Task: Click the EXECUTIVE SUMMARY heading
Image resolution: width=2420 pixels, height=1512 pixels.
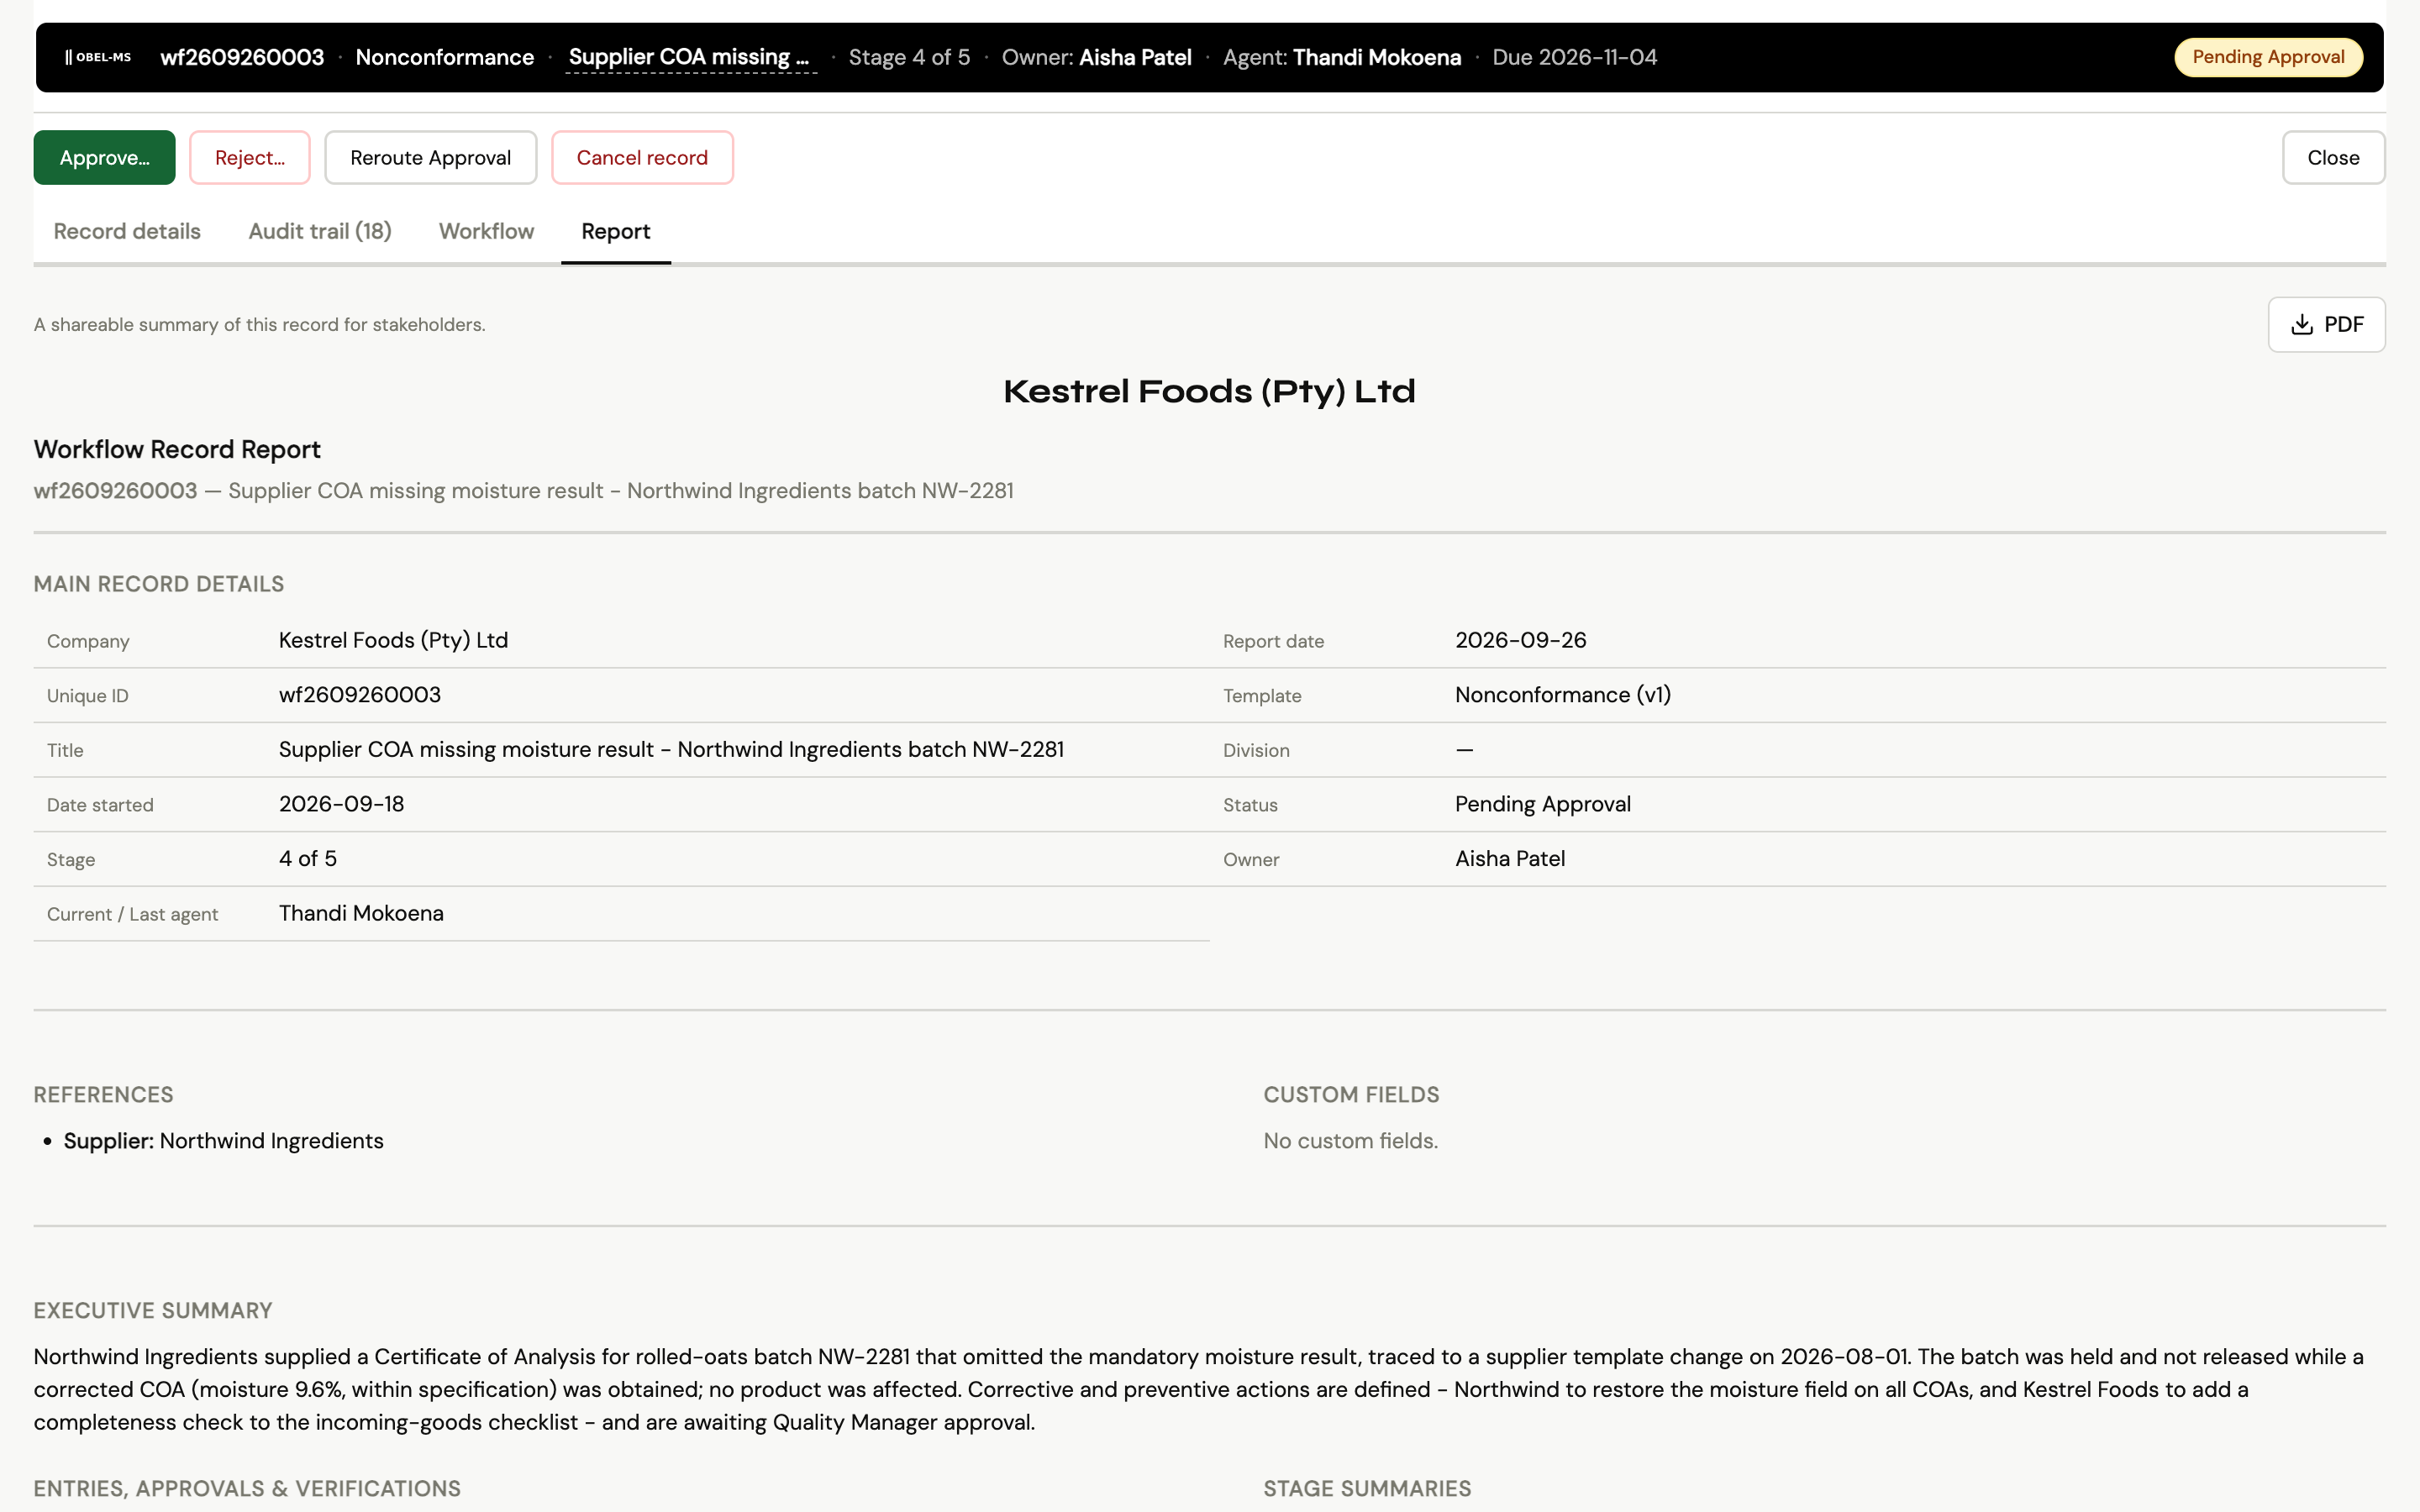Action: coord(153,1311)
